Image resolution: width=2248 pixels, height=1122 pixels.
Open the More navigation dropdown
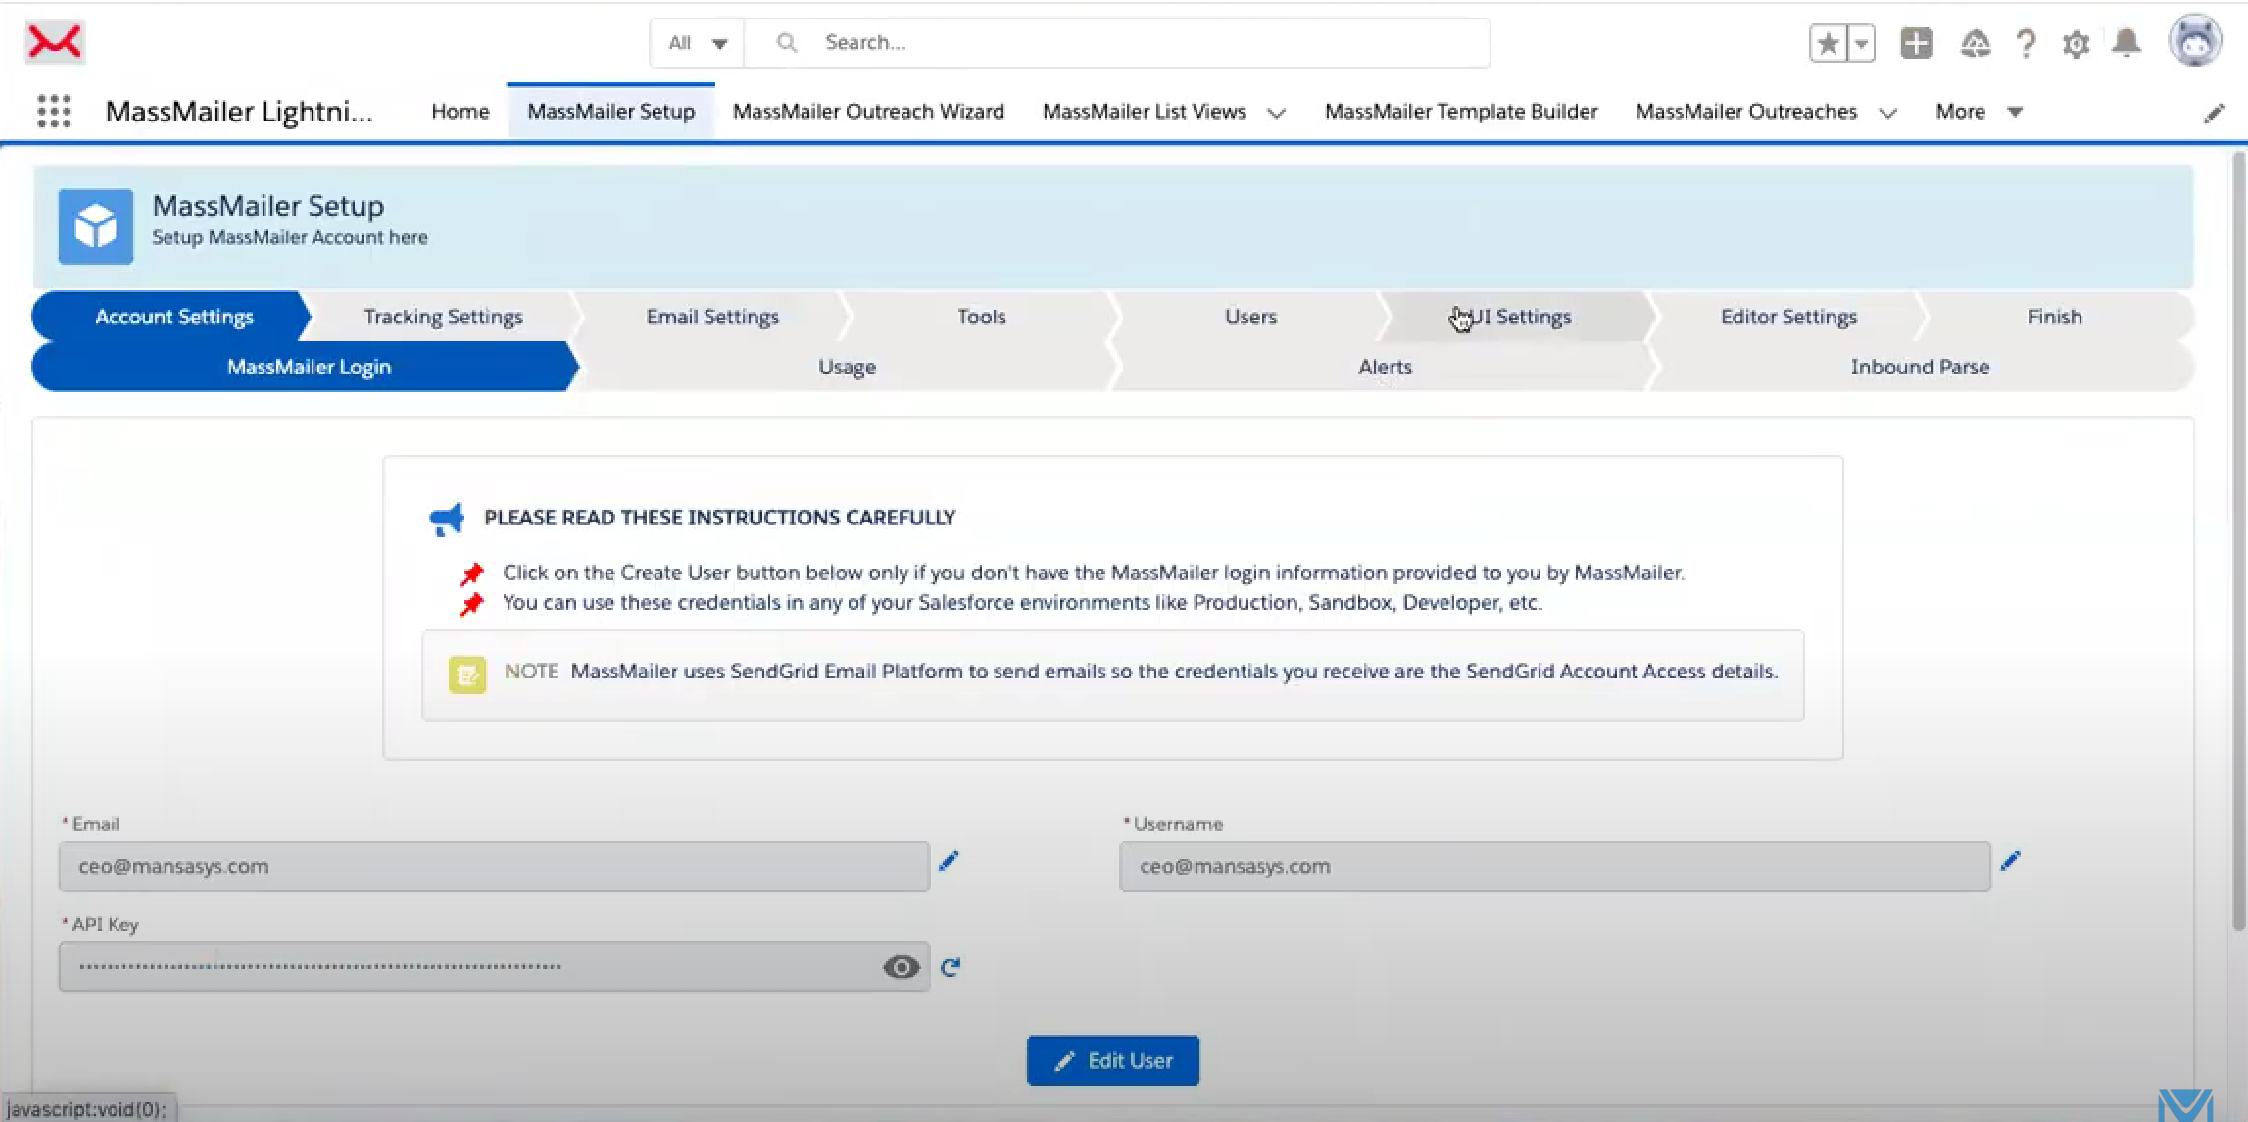[x=1979, y=112]
